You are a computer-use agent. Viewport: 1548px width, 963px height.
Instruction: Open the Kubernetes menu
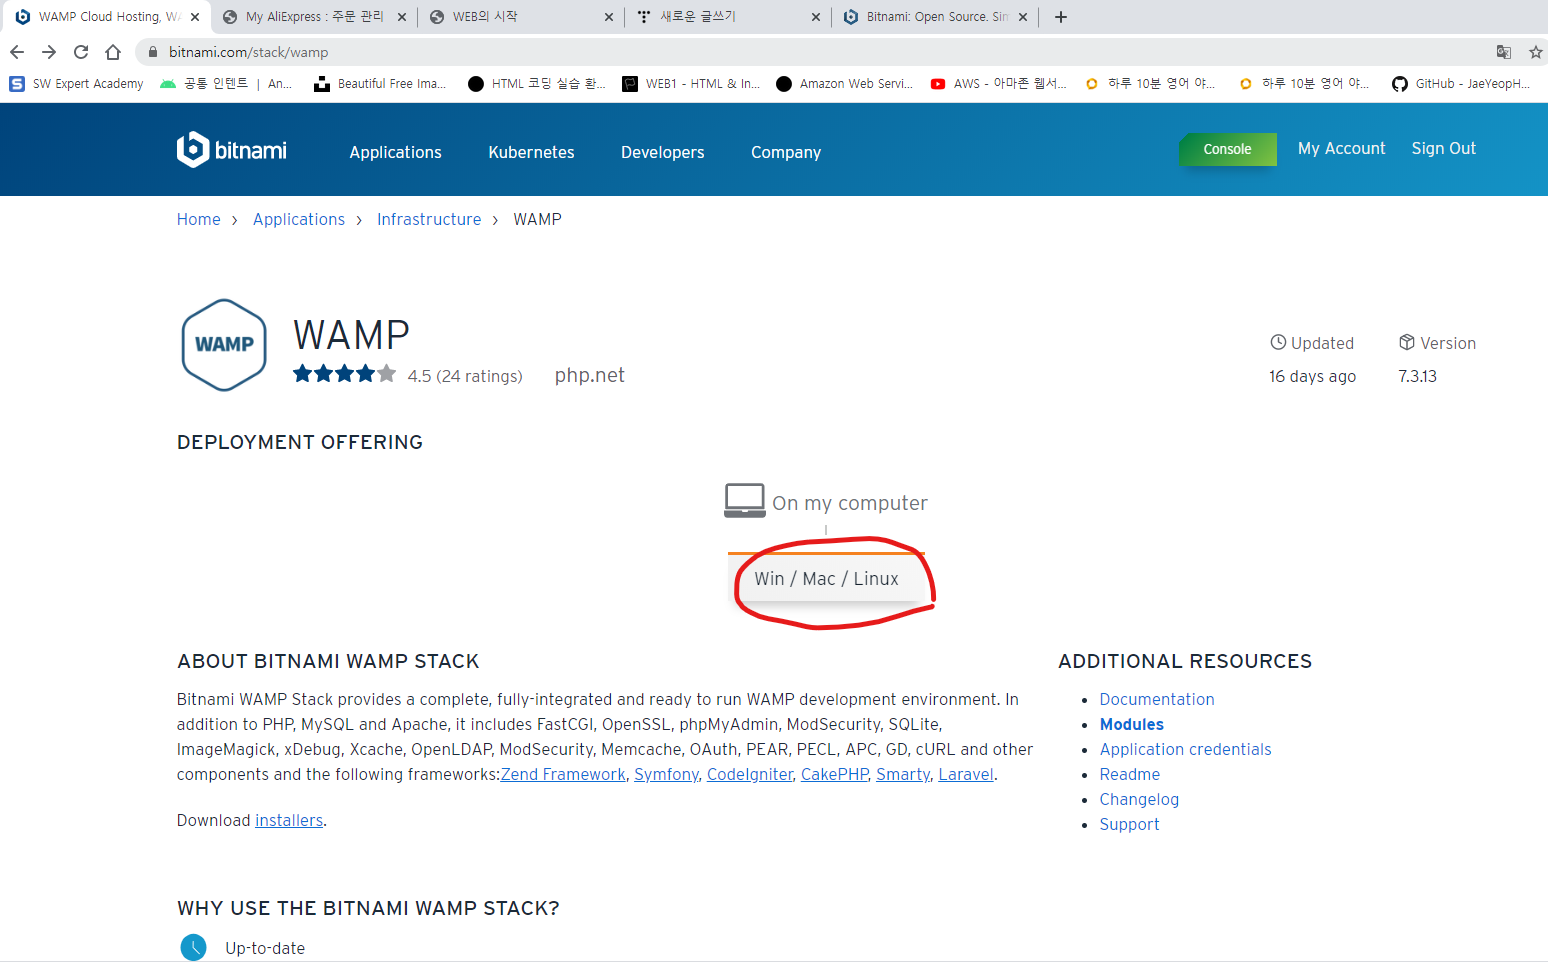coord(531,152)
